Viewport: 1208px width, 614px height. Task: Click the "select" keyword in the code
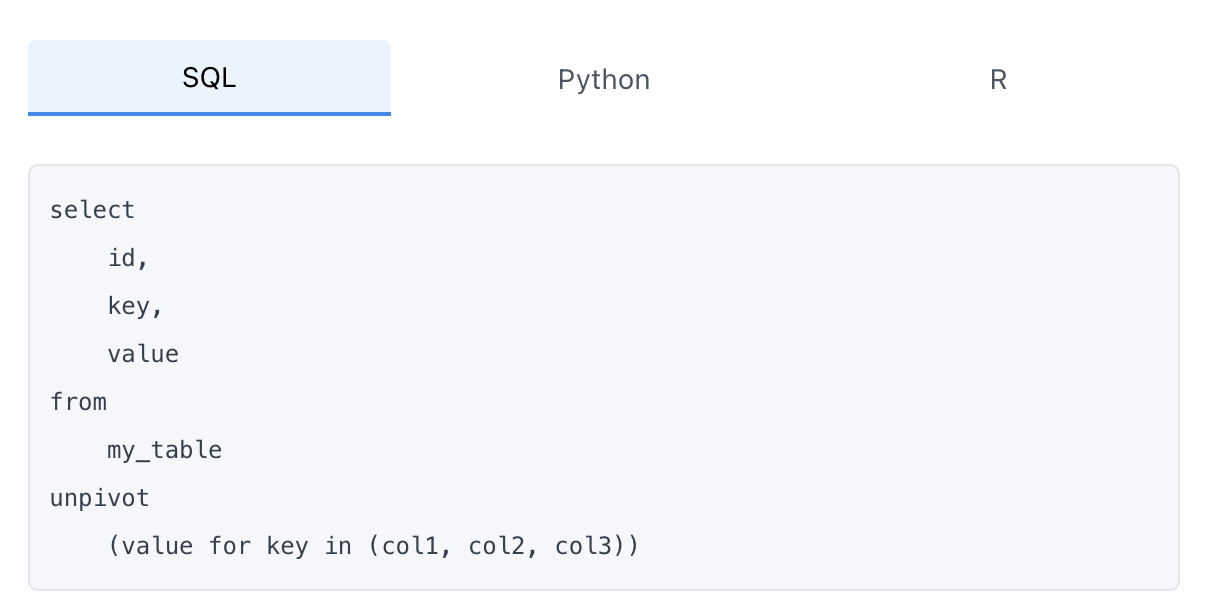[92, 210]
